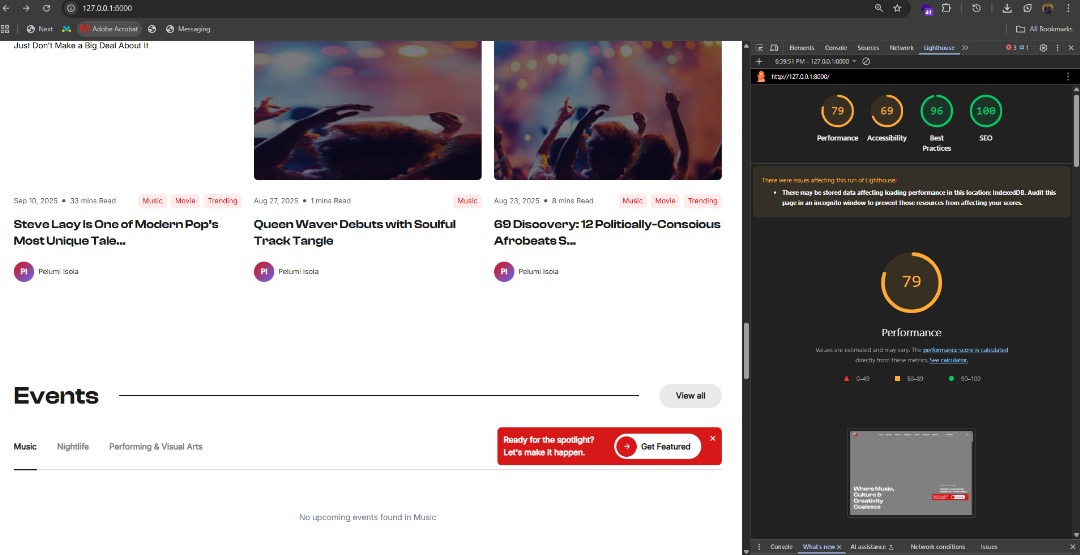
Task: Bookmark this page with the star icon
Action: [x=897, y=8]
